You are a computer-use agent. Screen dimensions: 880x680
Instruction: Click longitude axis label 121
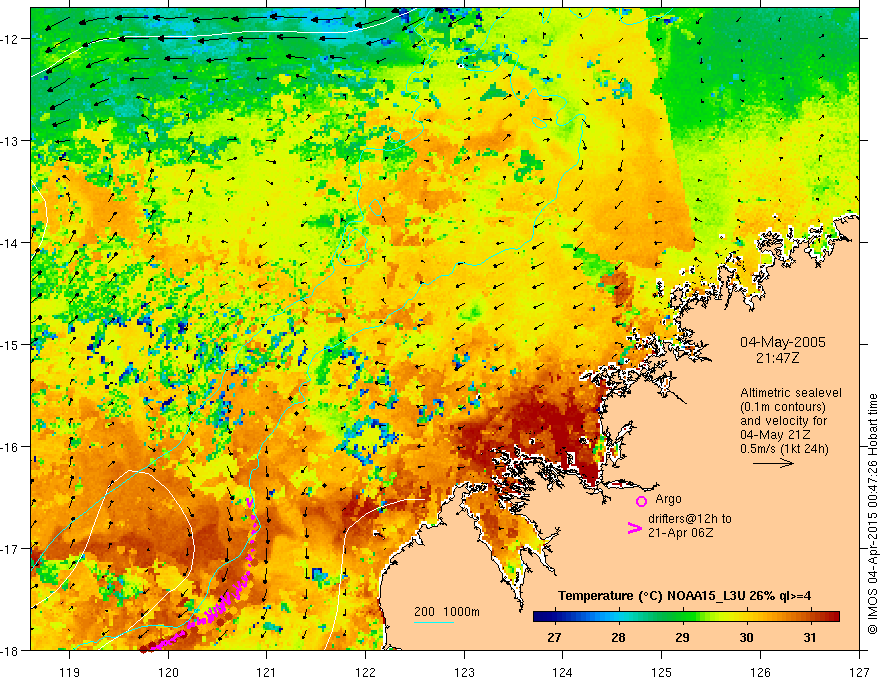[x=267, y=672]
